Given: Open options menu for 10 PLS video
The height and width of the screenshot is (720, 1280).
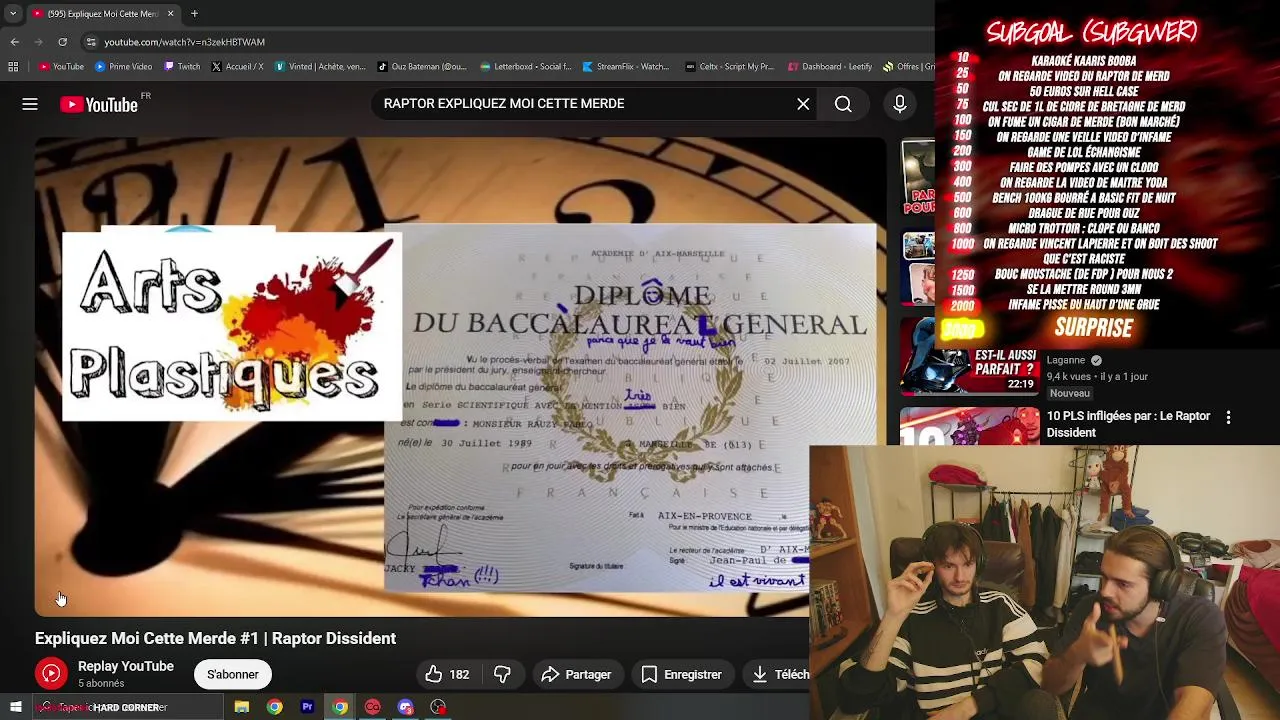Looking at the screenshot, I should pyautogui.click(x=1228, y=418).
